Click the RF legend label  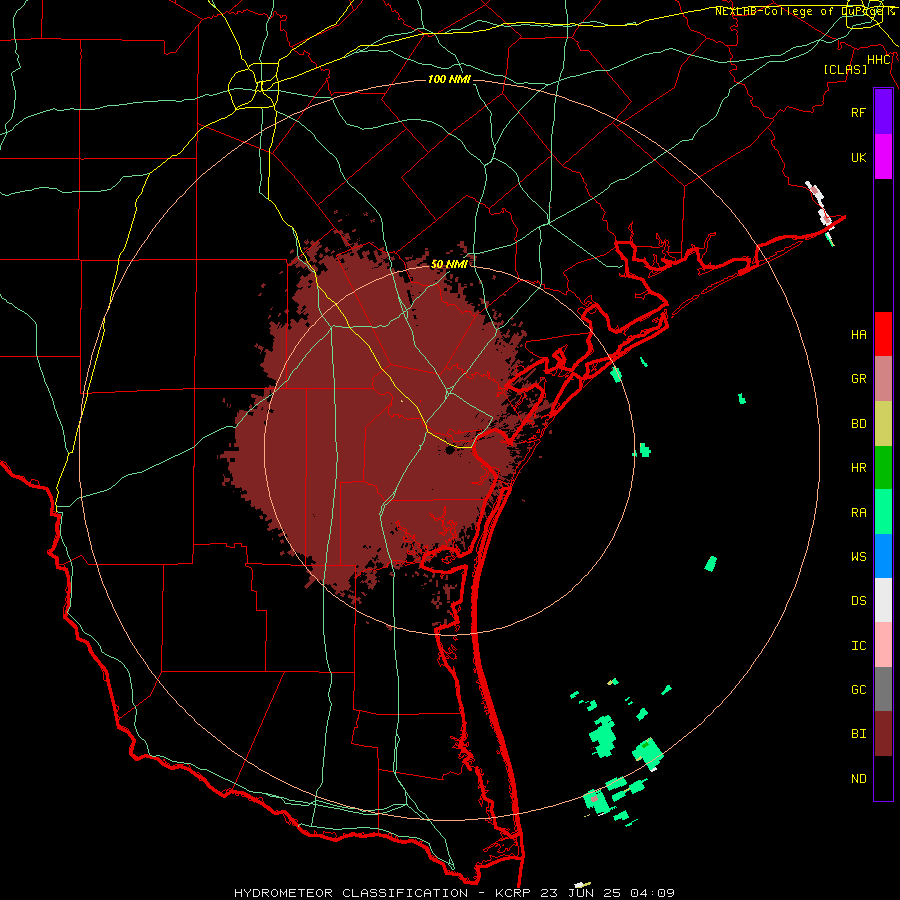[x=858, y=112]
